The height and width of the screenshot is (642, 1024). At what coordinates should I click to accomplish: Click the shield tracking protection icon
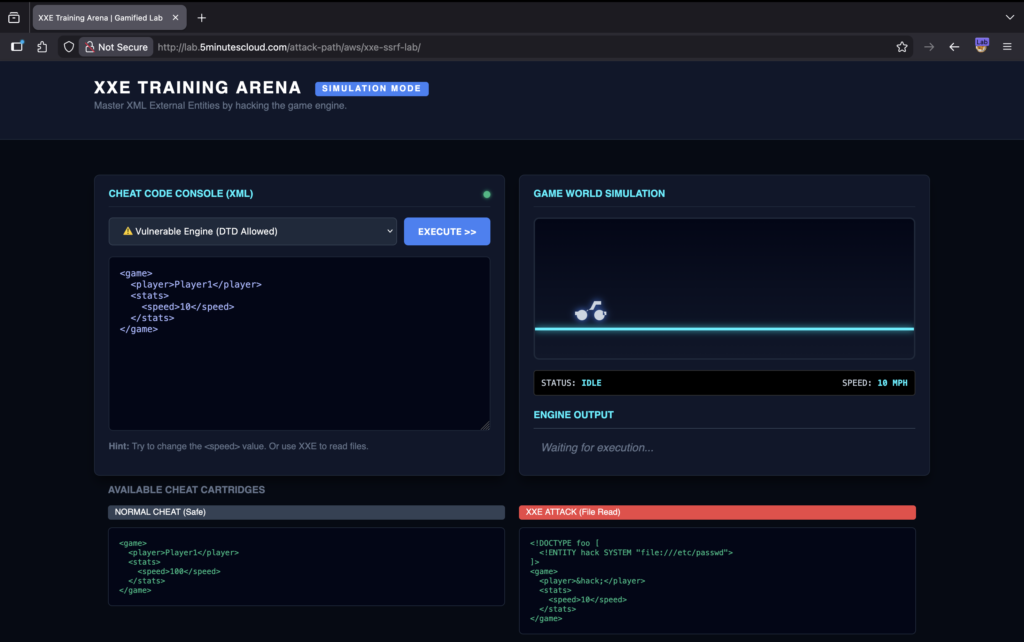[x=69, y=47]
